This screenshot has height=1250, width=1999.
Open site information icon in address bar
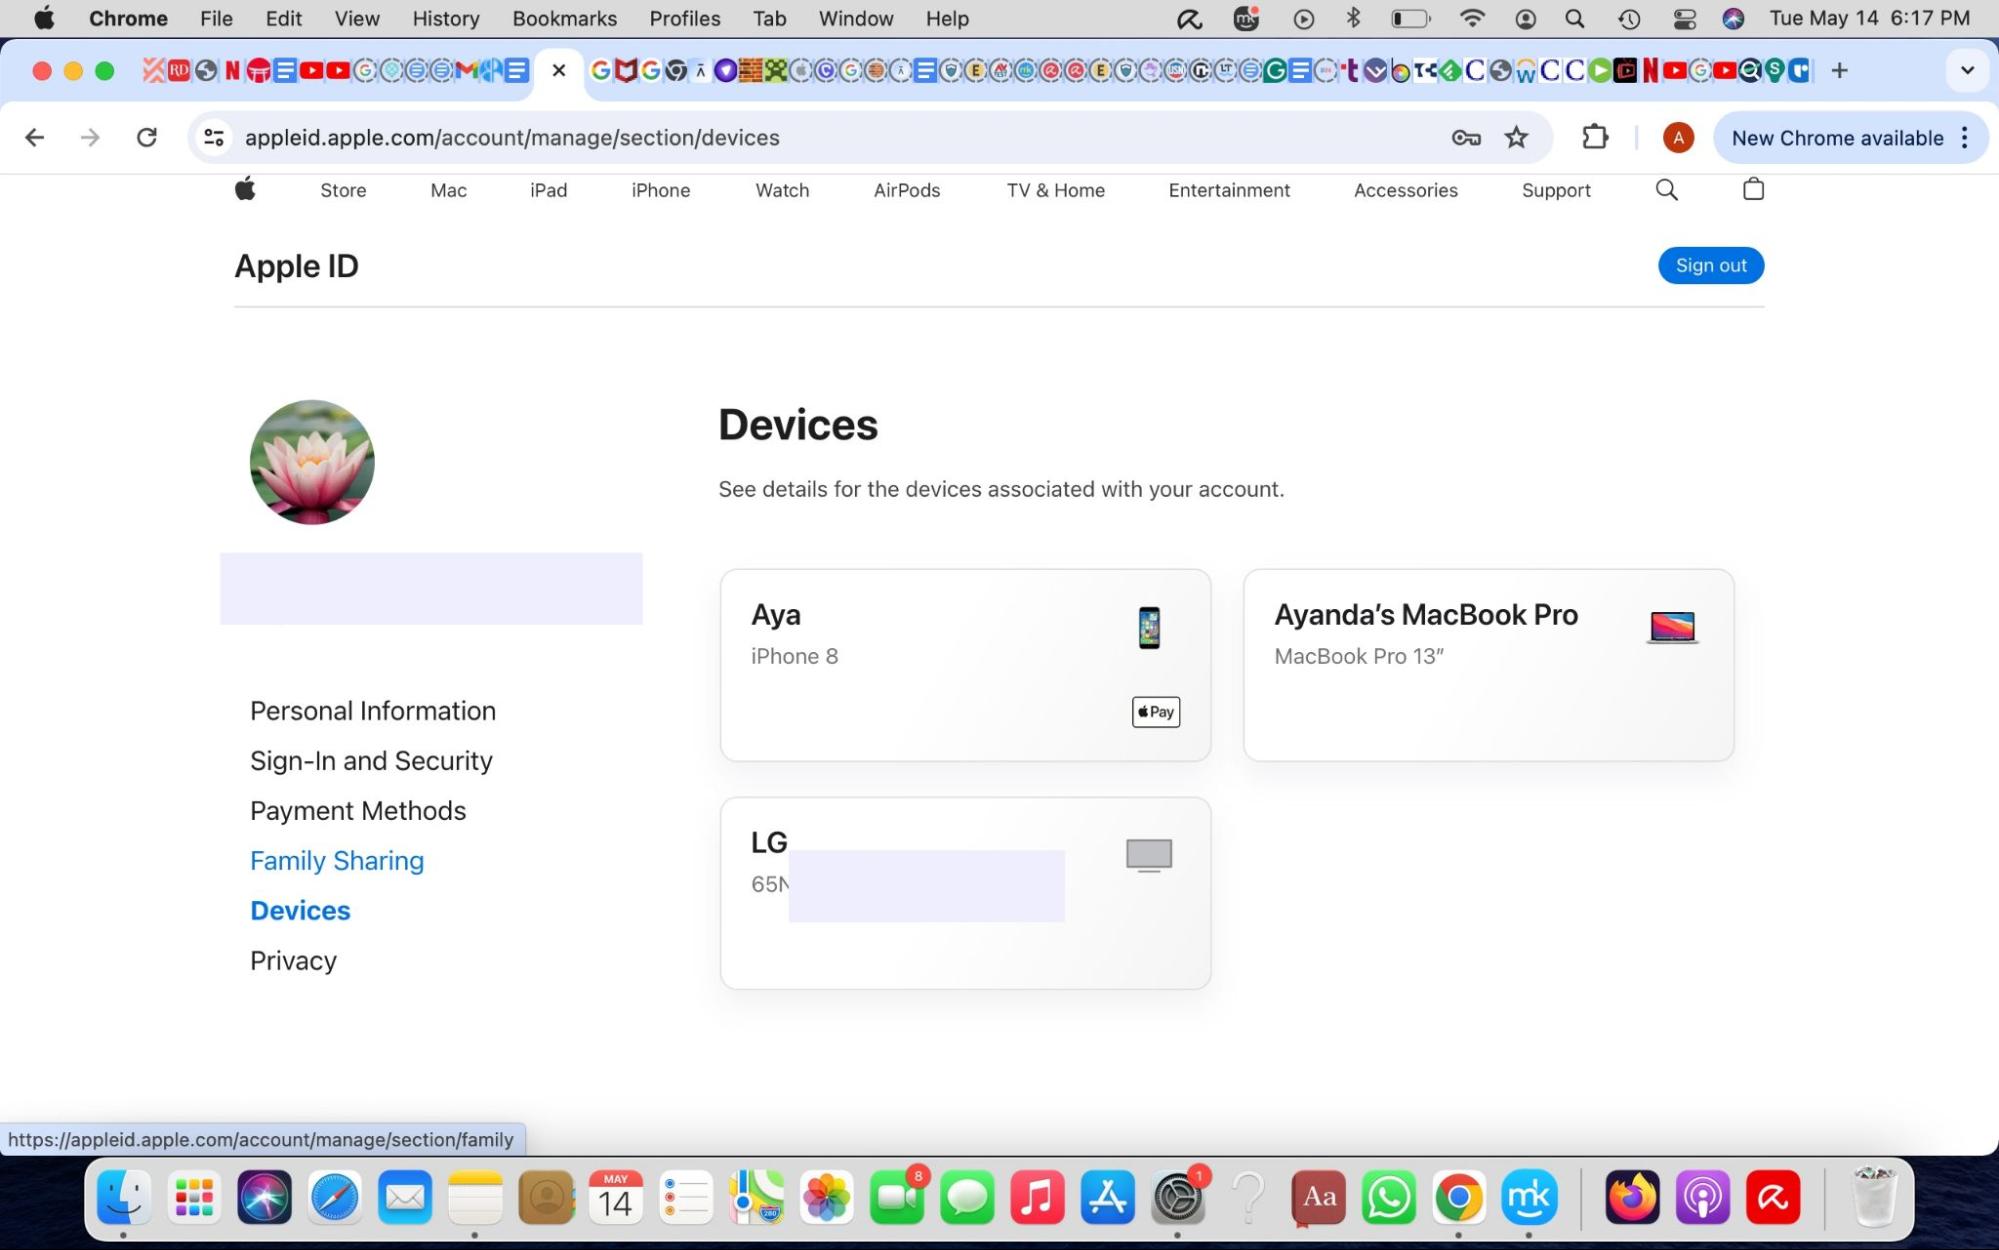tap(214, 138)
